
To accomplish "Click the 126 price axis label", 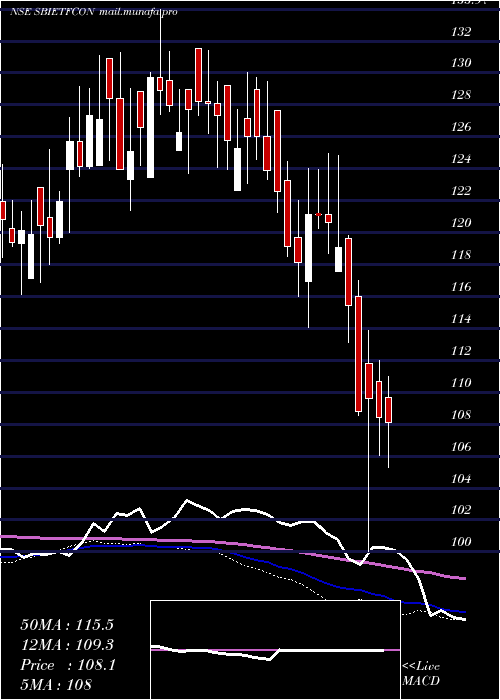I will click(x=461, y=127).
